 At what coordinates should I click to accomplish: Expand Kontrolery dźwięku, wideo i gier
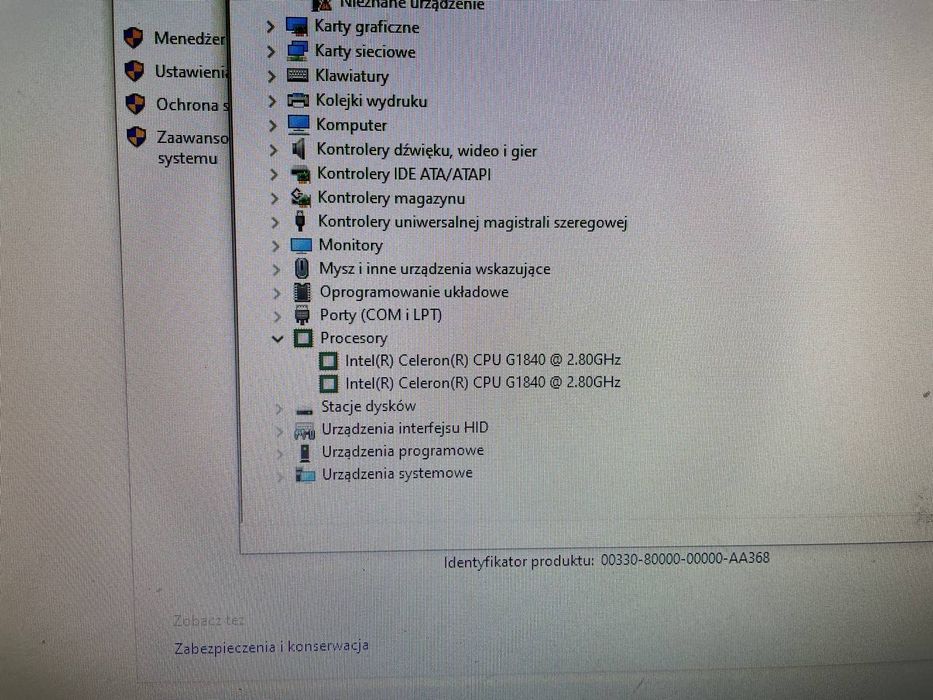point(273,150)
